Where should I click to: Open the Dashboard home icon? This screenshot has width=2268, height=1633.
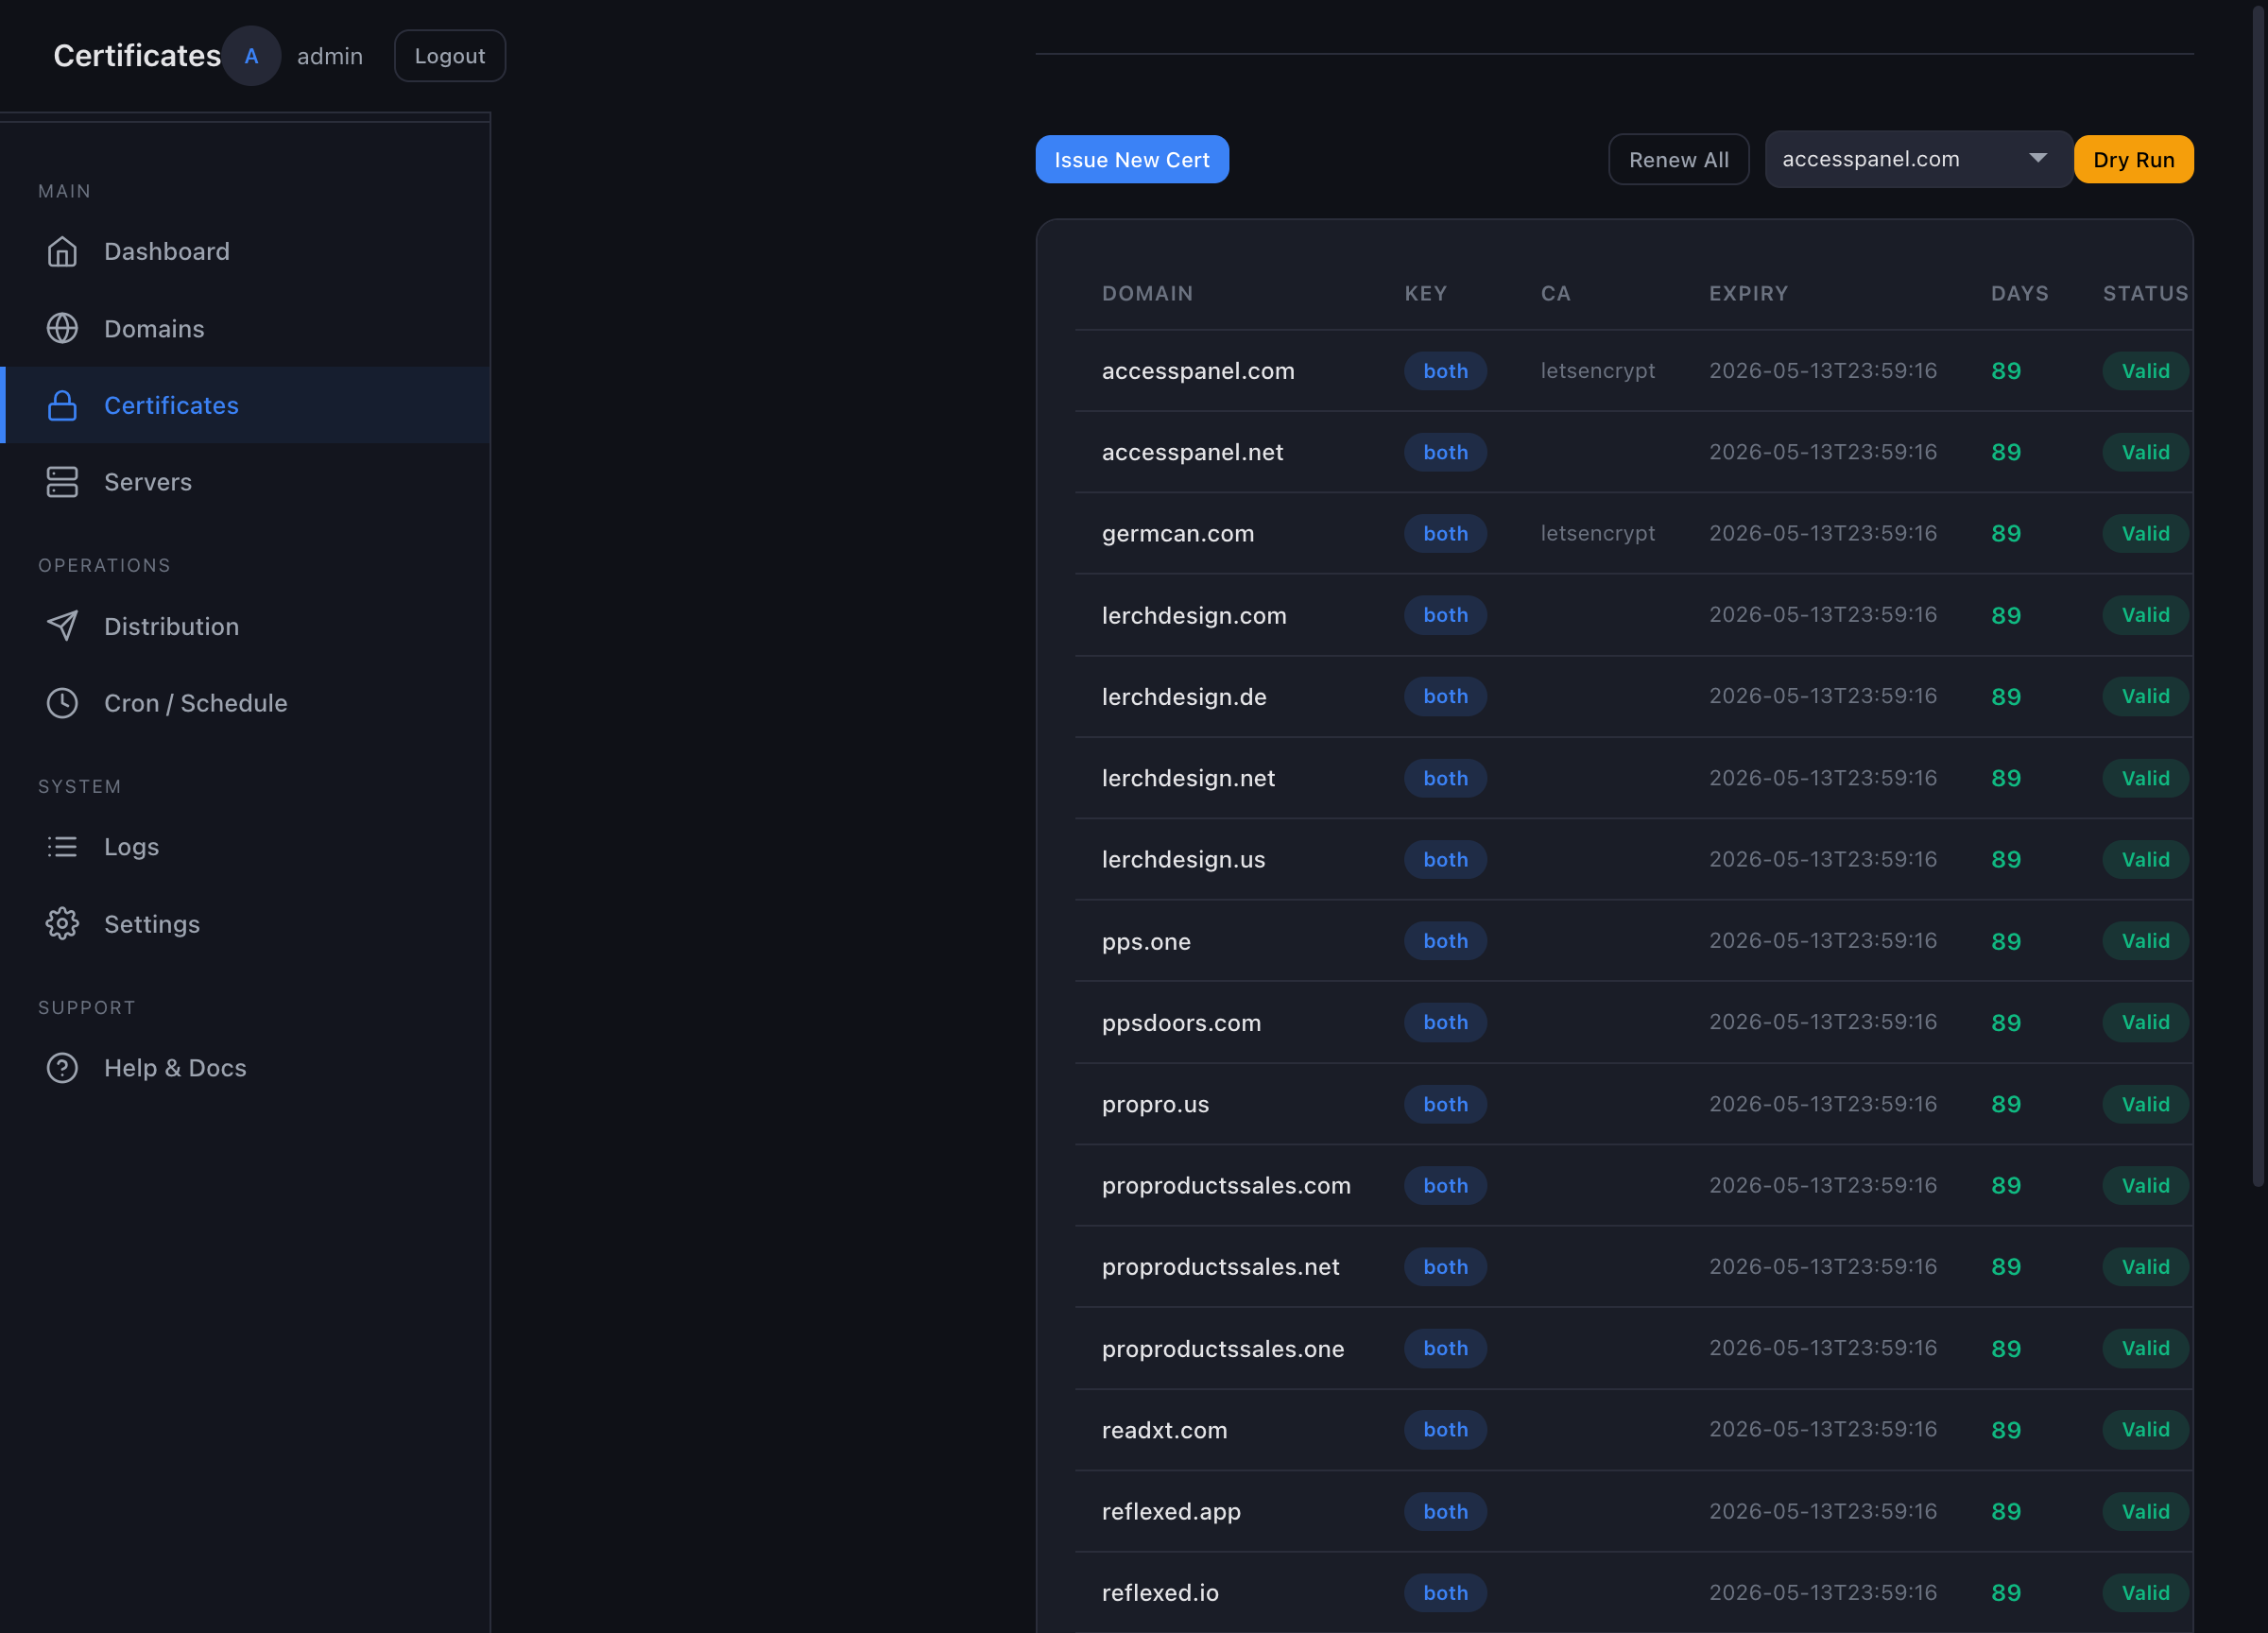[62, 251]
